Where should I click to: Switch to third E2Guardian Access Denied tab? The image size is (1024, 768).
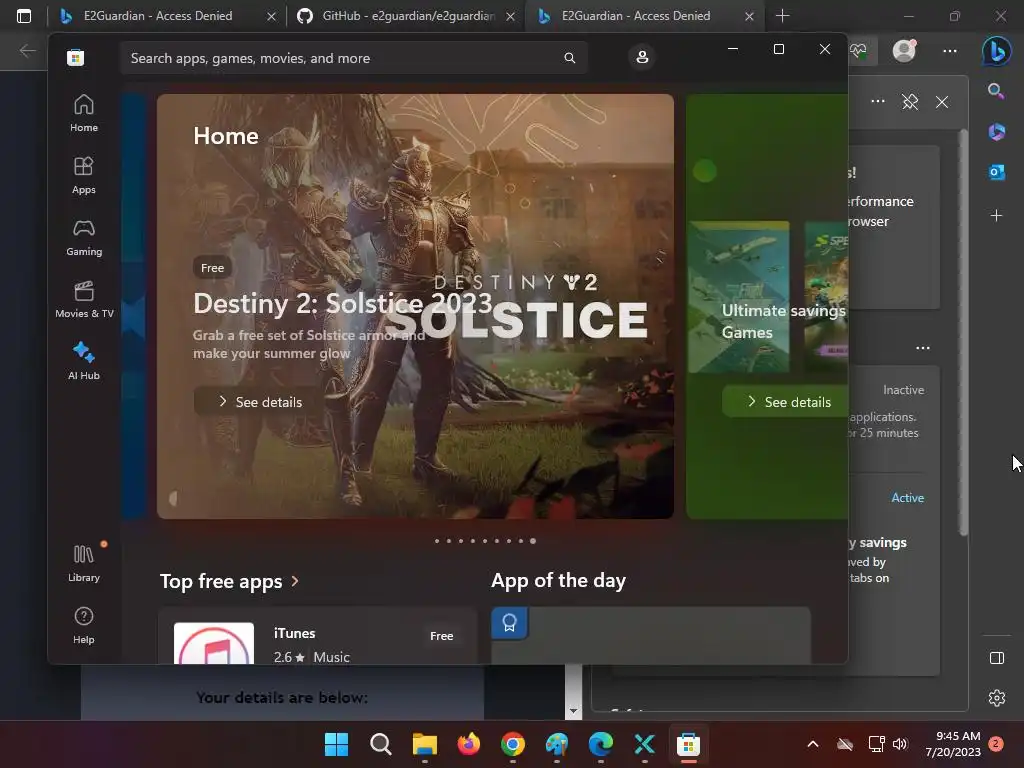tap(635, 16)
